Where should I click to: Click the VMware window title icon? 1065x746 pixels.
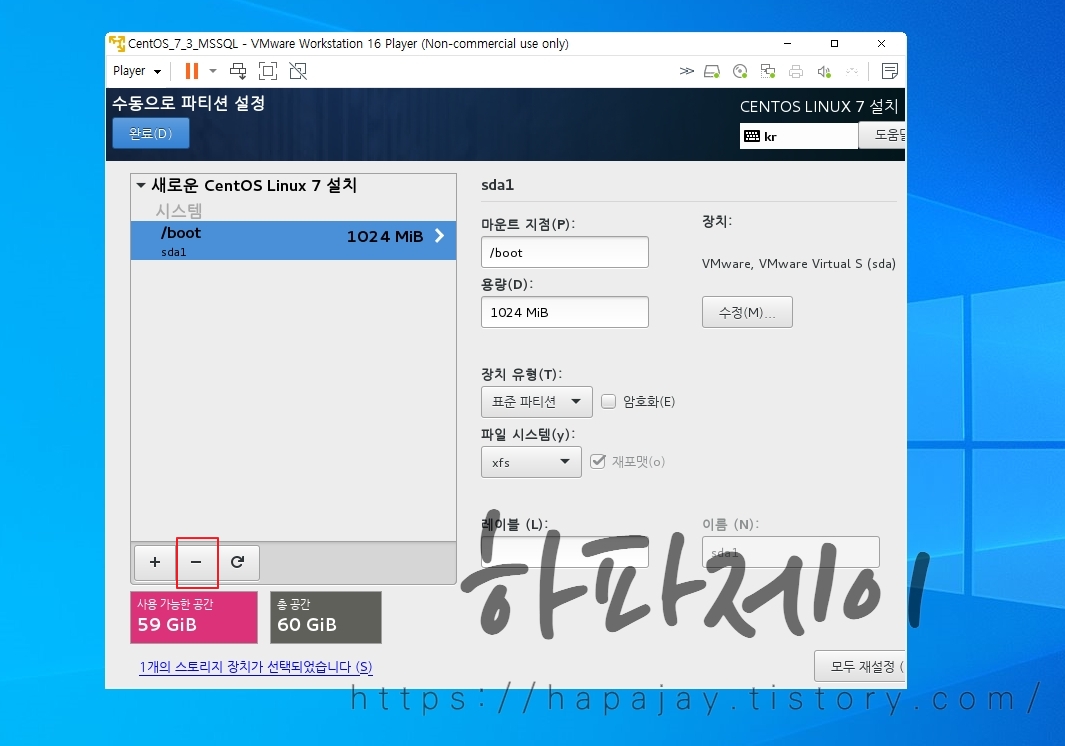coord(117,43)
